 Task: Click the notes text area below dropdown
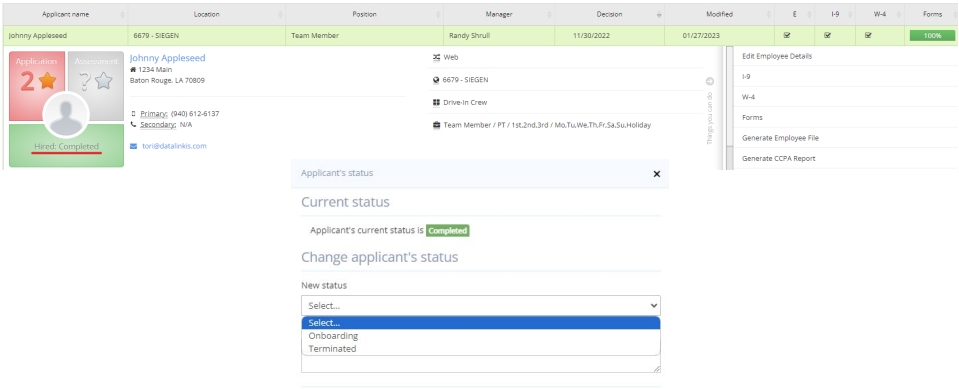[481, 364]
